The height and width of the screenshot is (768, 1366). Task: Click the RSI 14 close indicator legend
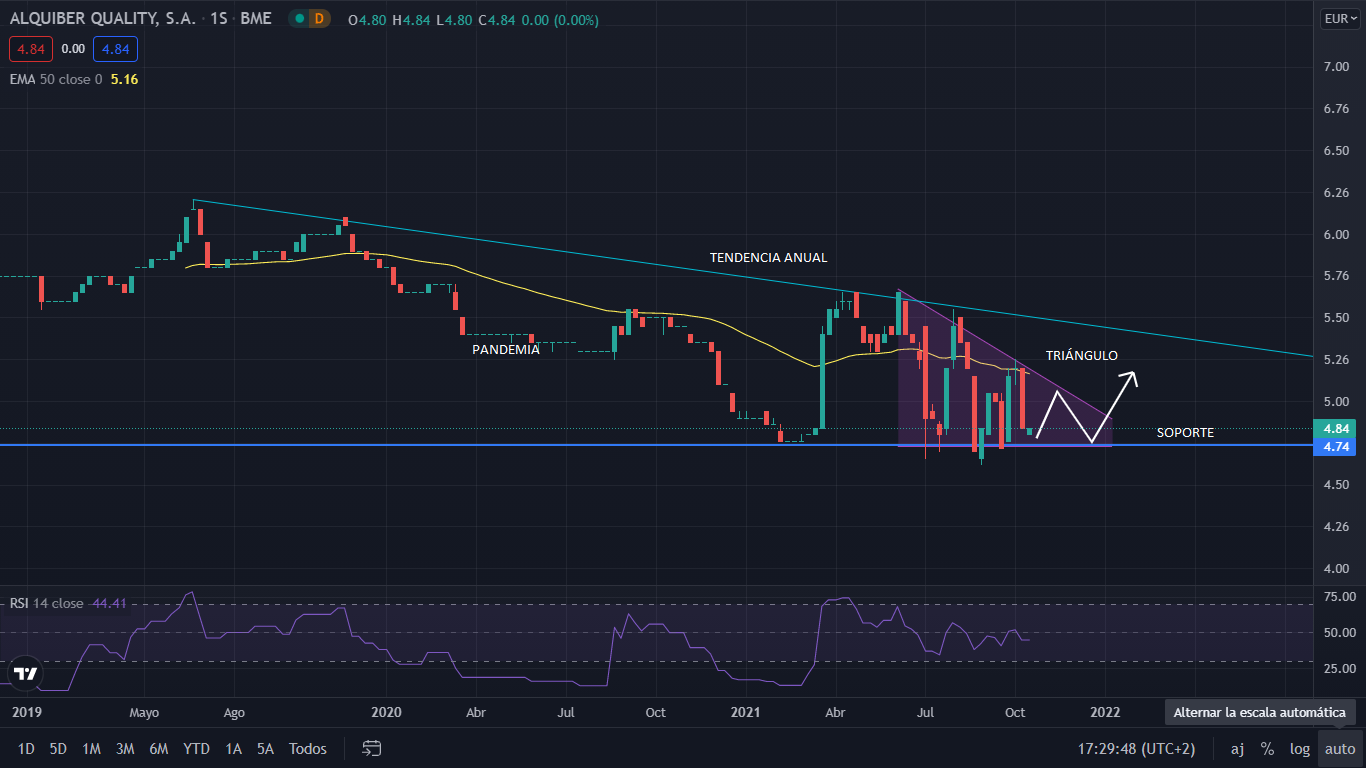coord(46,603)
